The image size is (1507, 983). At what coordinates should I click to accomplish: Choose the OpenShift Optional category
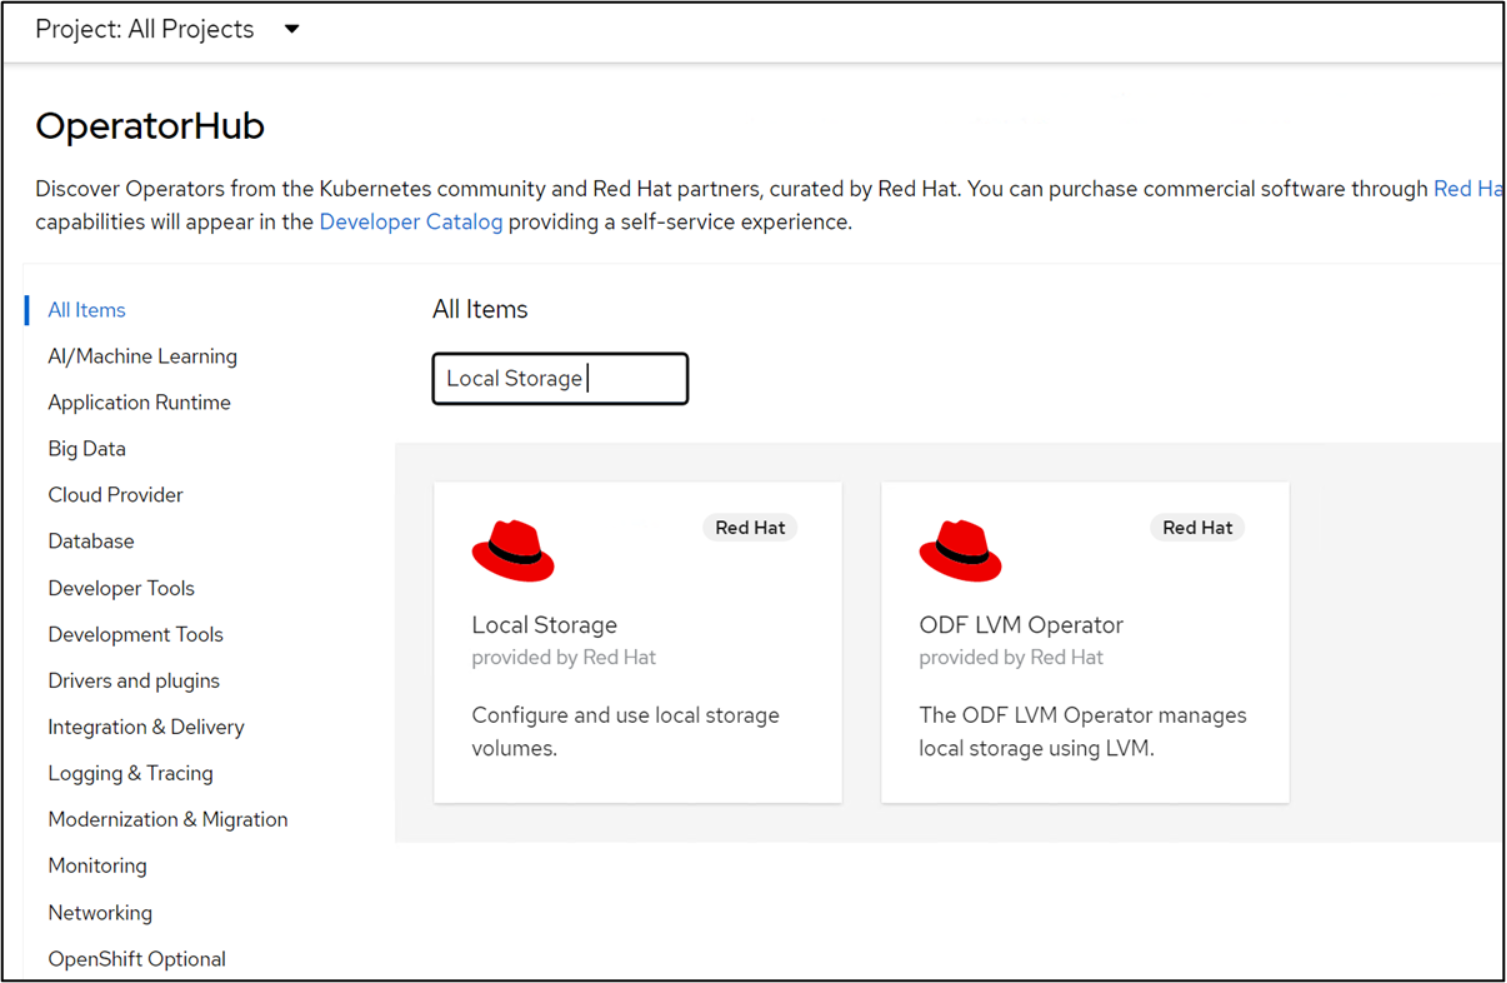pos(137,959)
